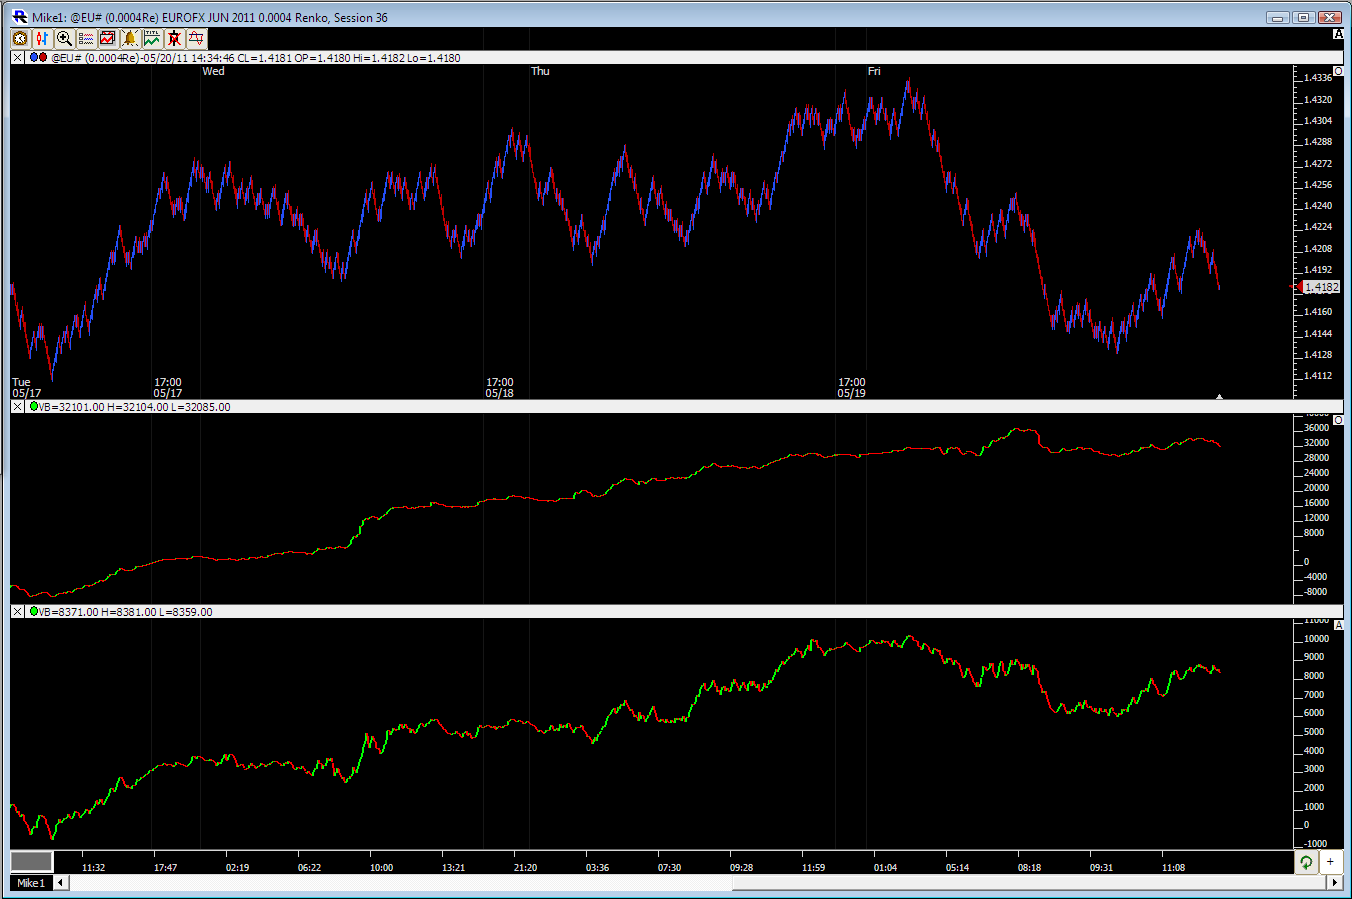1352x899 pixels.
Task: Toggle the A scale button on the bottom pane
Action: point(1339,626)
